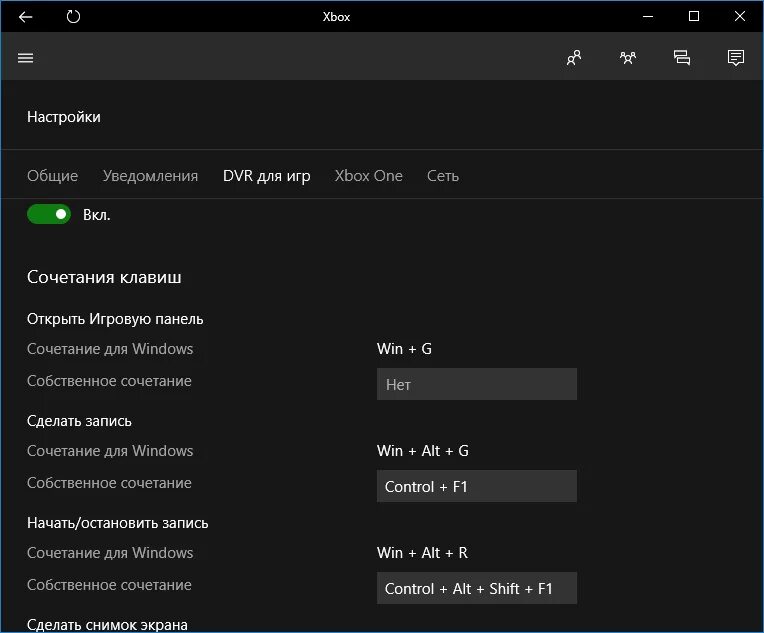Maximize the Xbox window

click(694, 17)
